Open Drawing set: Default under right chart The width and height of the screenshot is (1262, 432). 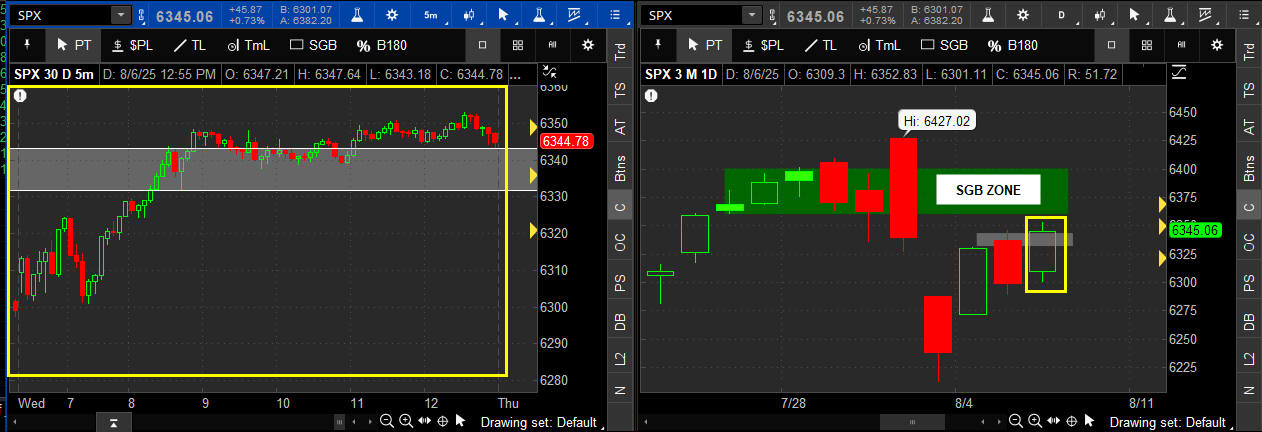point(1167,423)
